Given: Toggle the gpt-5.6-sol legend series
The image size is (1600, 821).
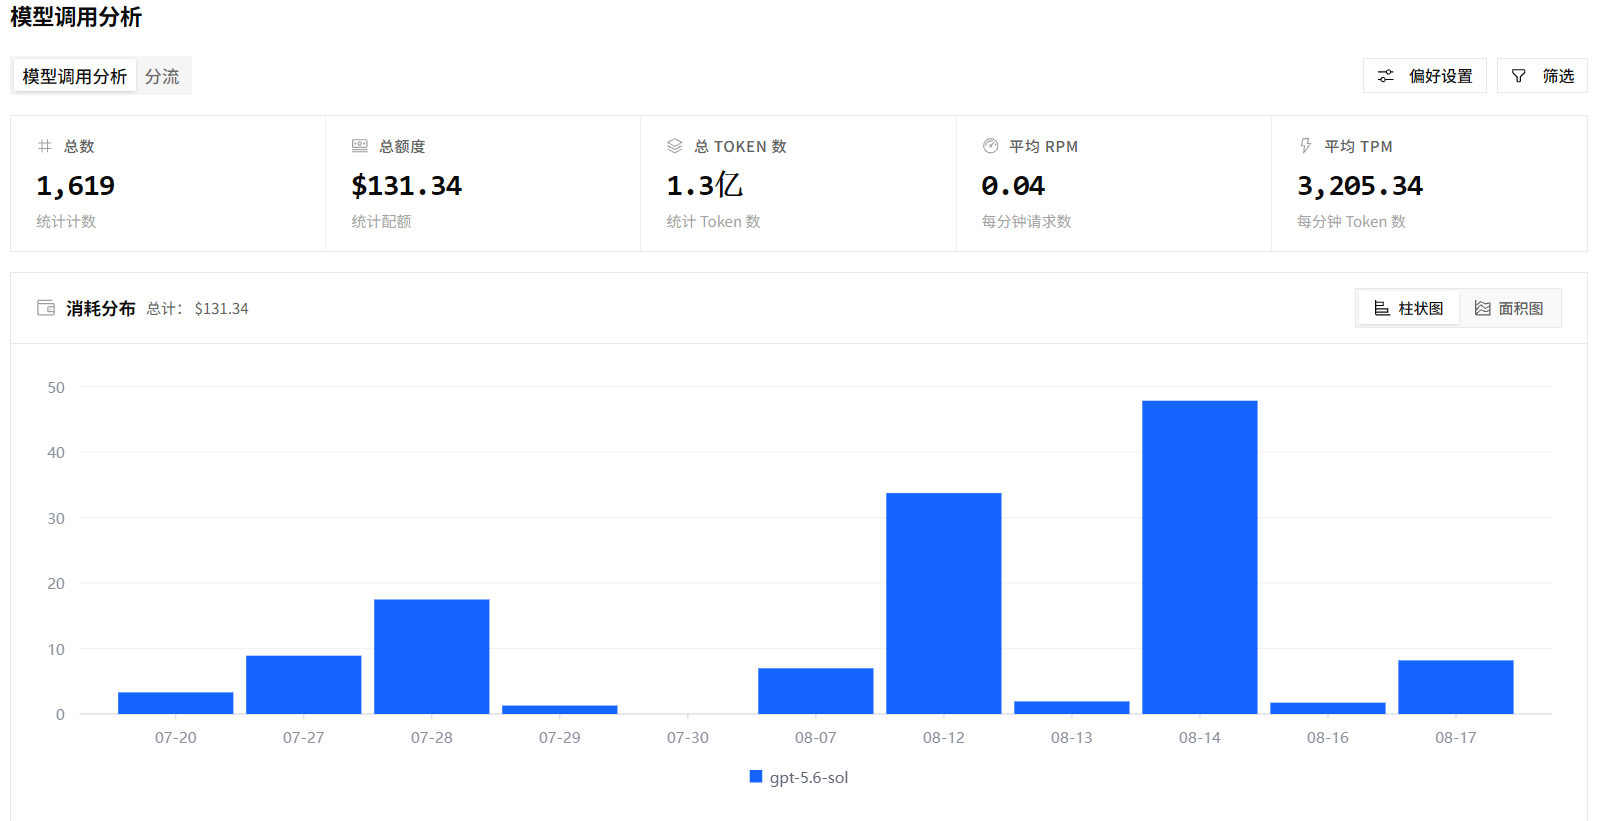Looking at the screenshot, I should tap(799, 777).
